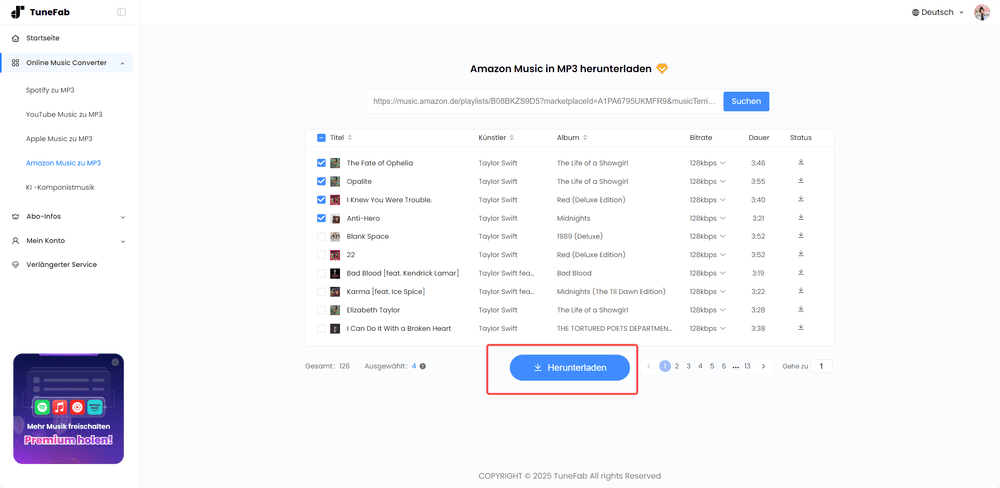Uncheck the Opalite track
Image resolution: width=1000 pixels, height=488 pixels.
pyautogui.click(x=321, y=181)
